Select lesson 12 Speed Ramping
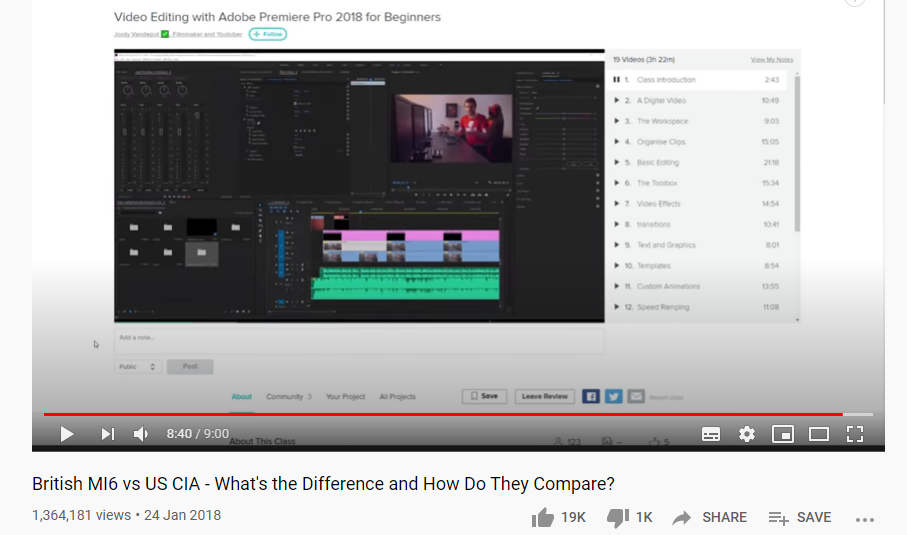The width and height of the screenshot is (907, 535). point(696,307)
